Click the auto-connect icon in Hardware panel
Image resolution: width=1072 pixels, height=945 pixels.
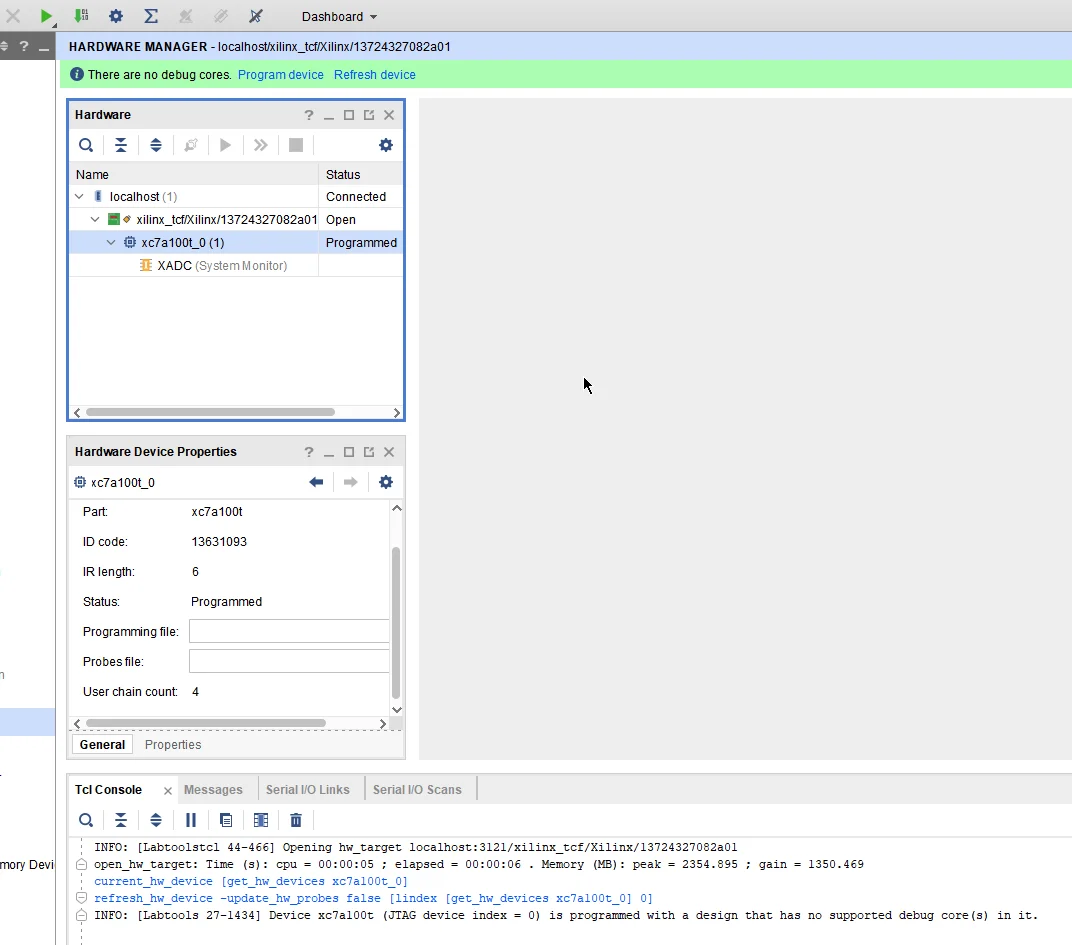coord(191,145)
